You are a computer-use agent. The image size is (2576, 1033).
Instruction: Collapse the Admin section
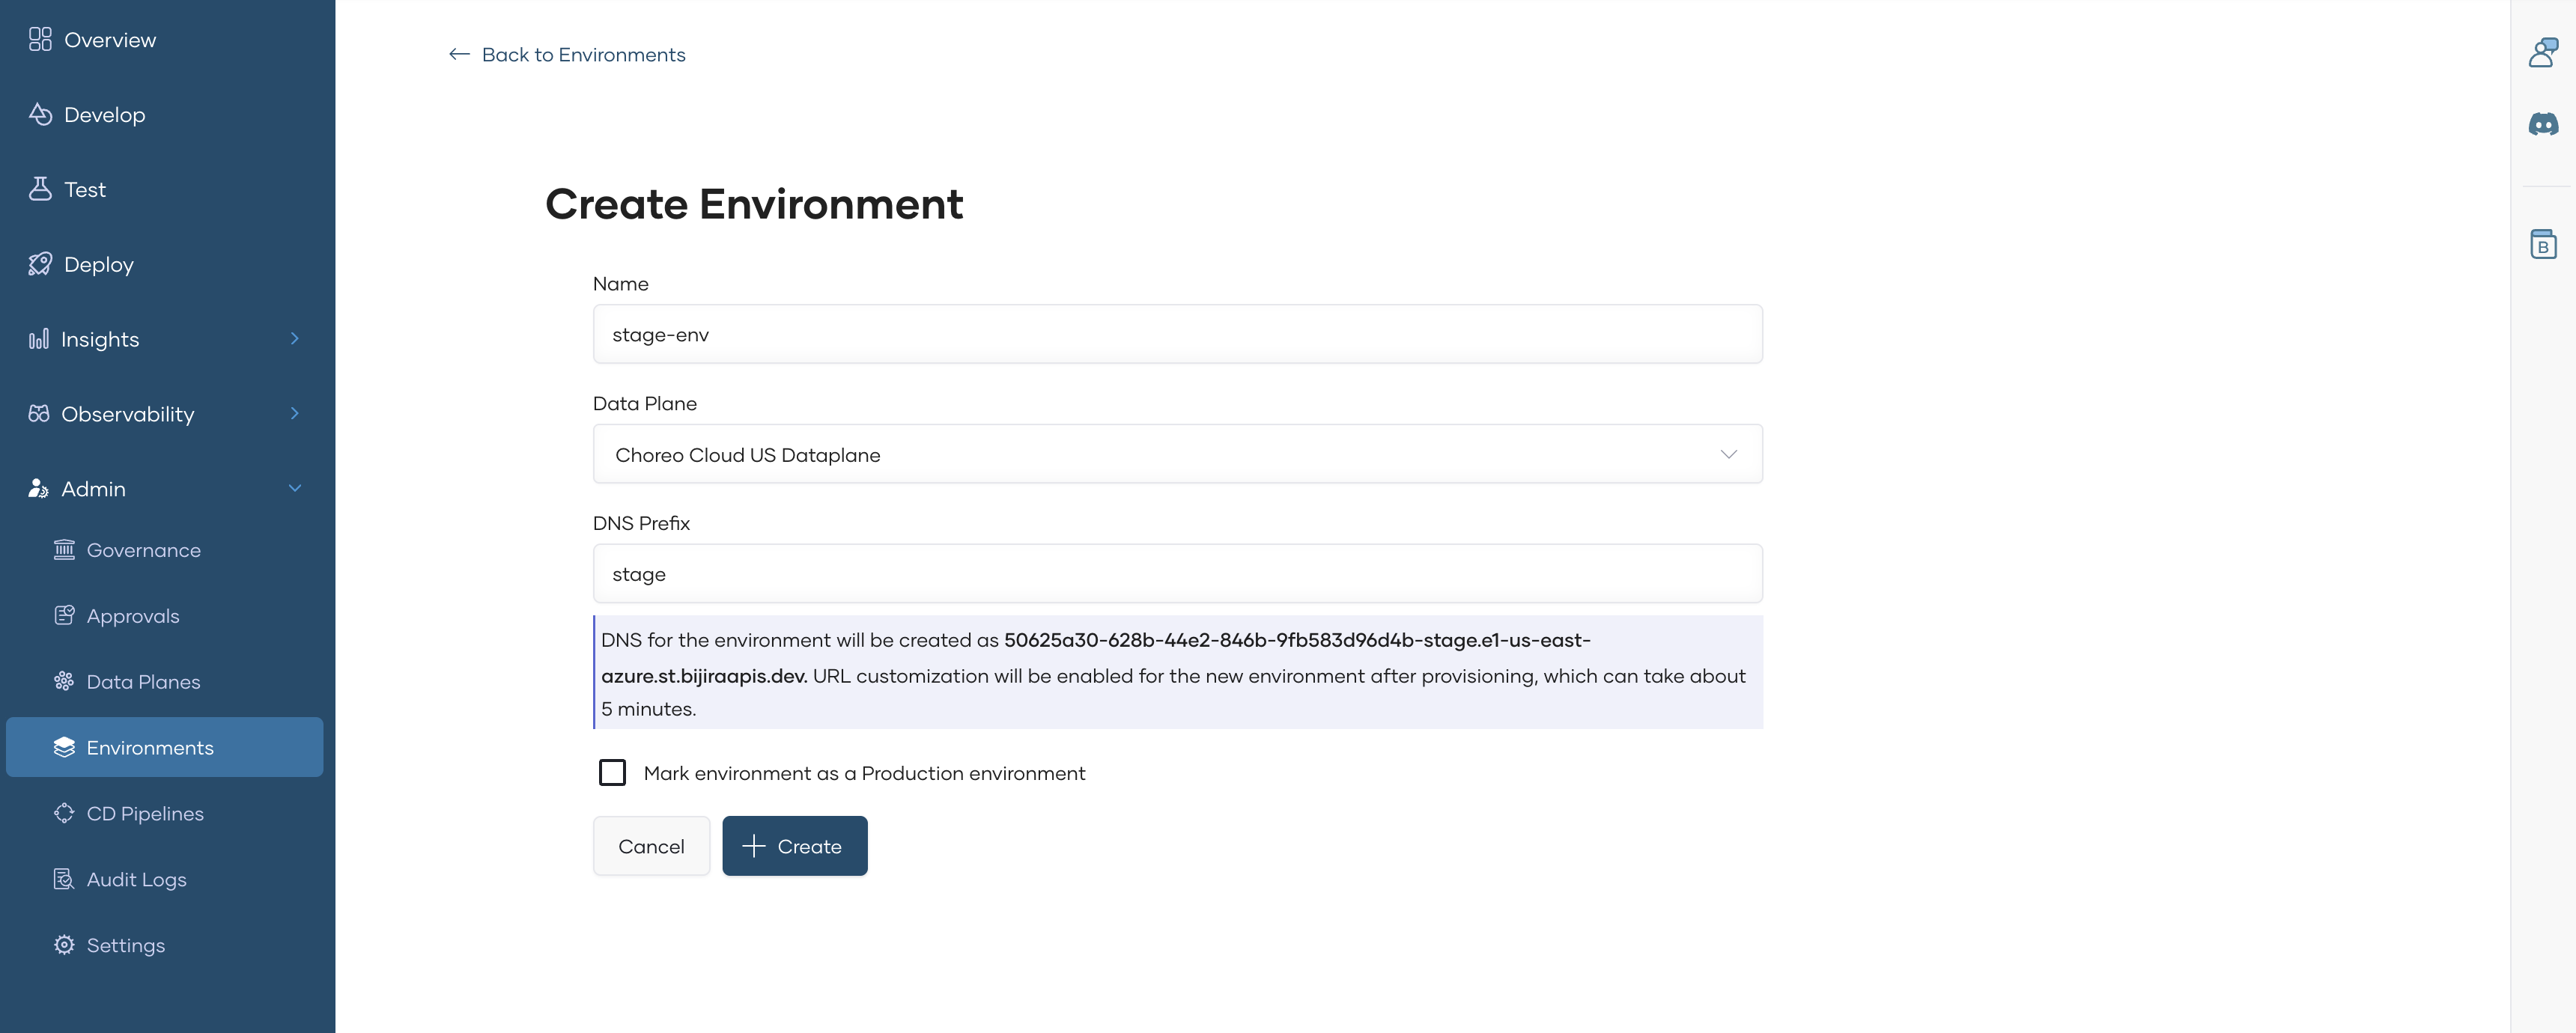click(x=293, y=489)
